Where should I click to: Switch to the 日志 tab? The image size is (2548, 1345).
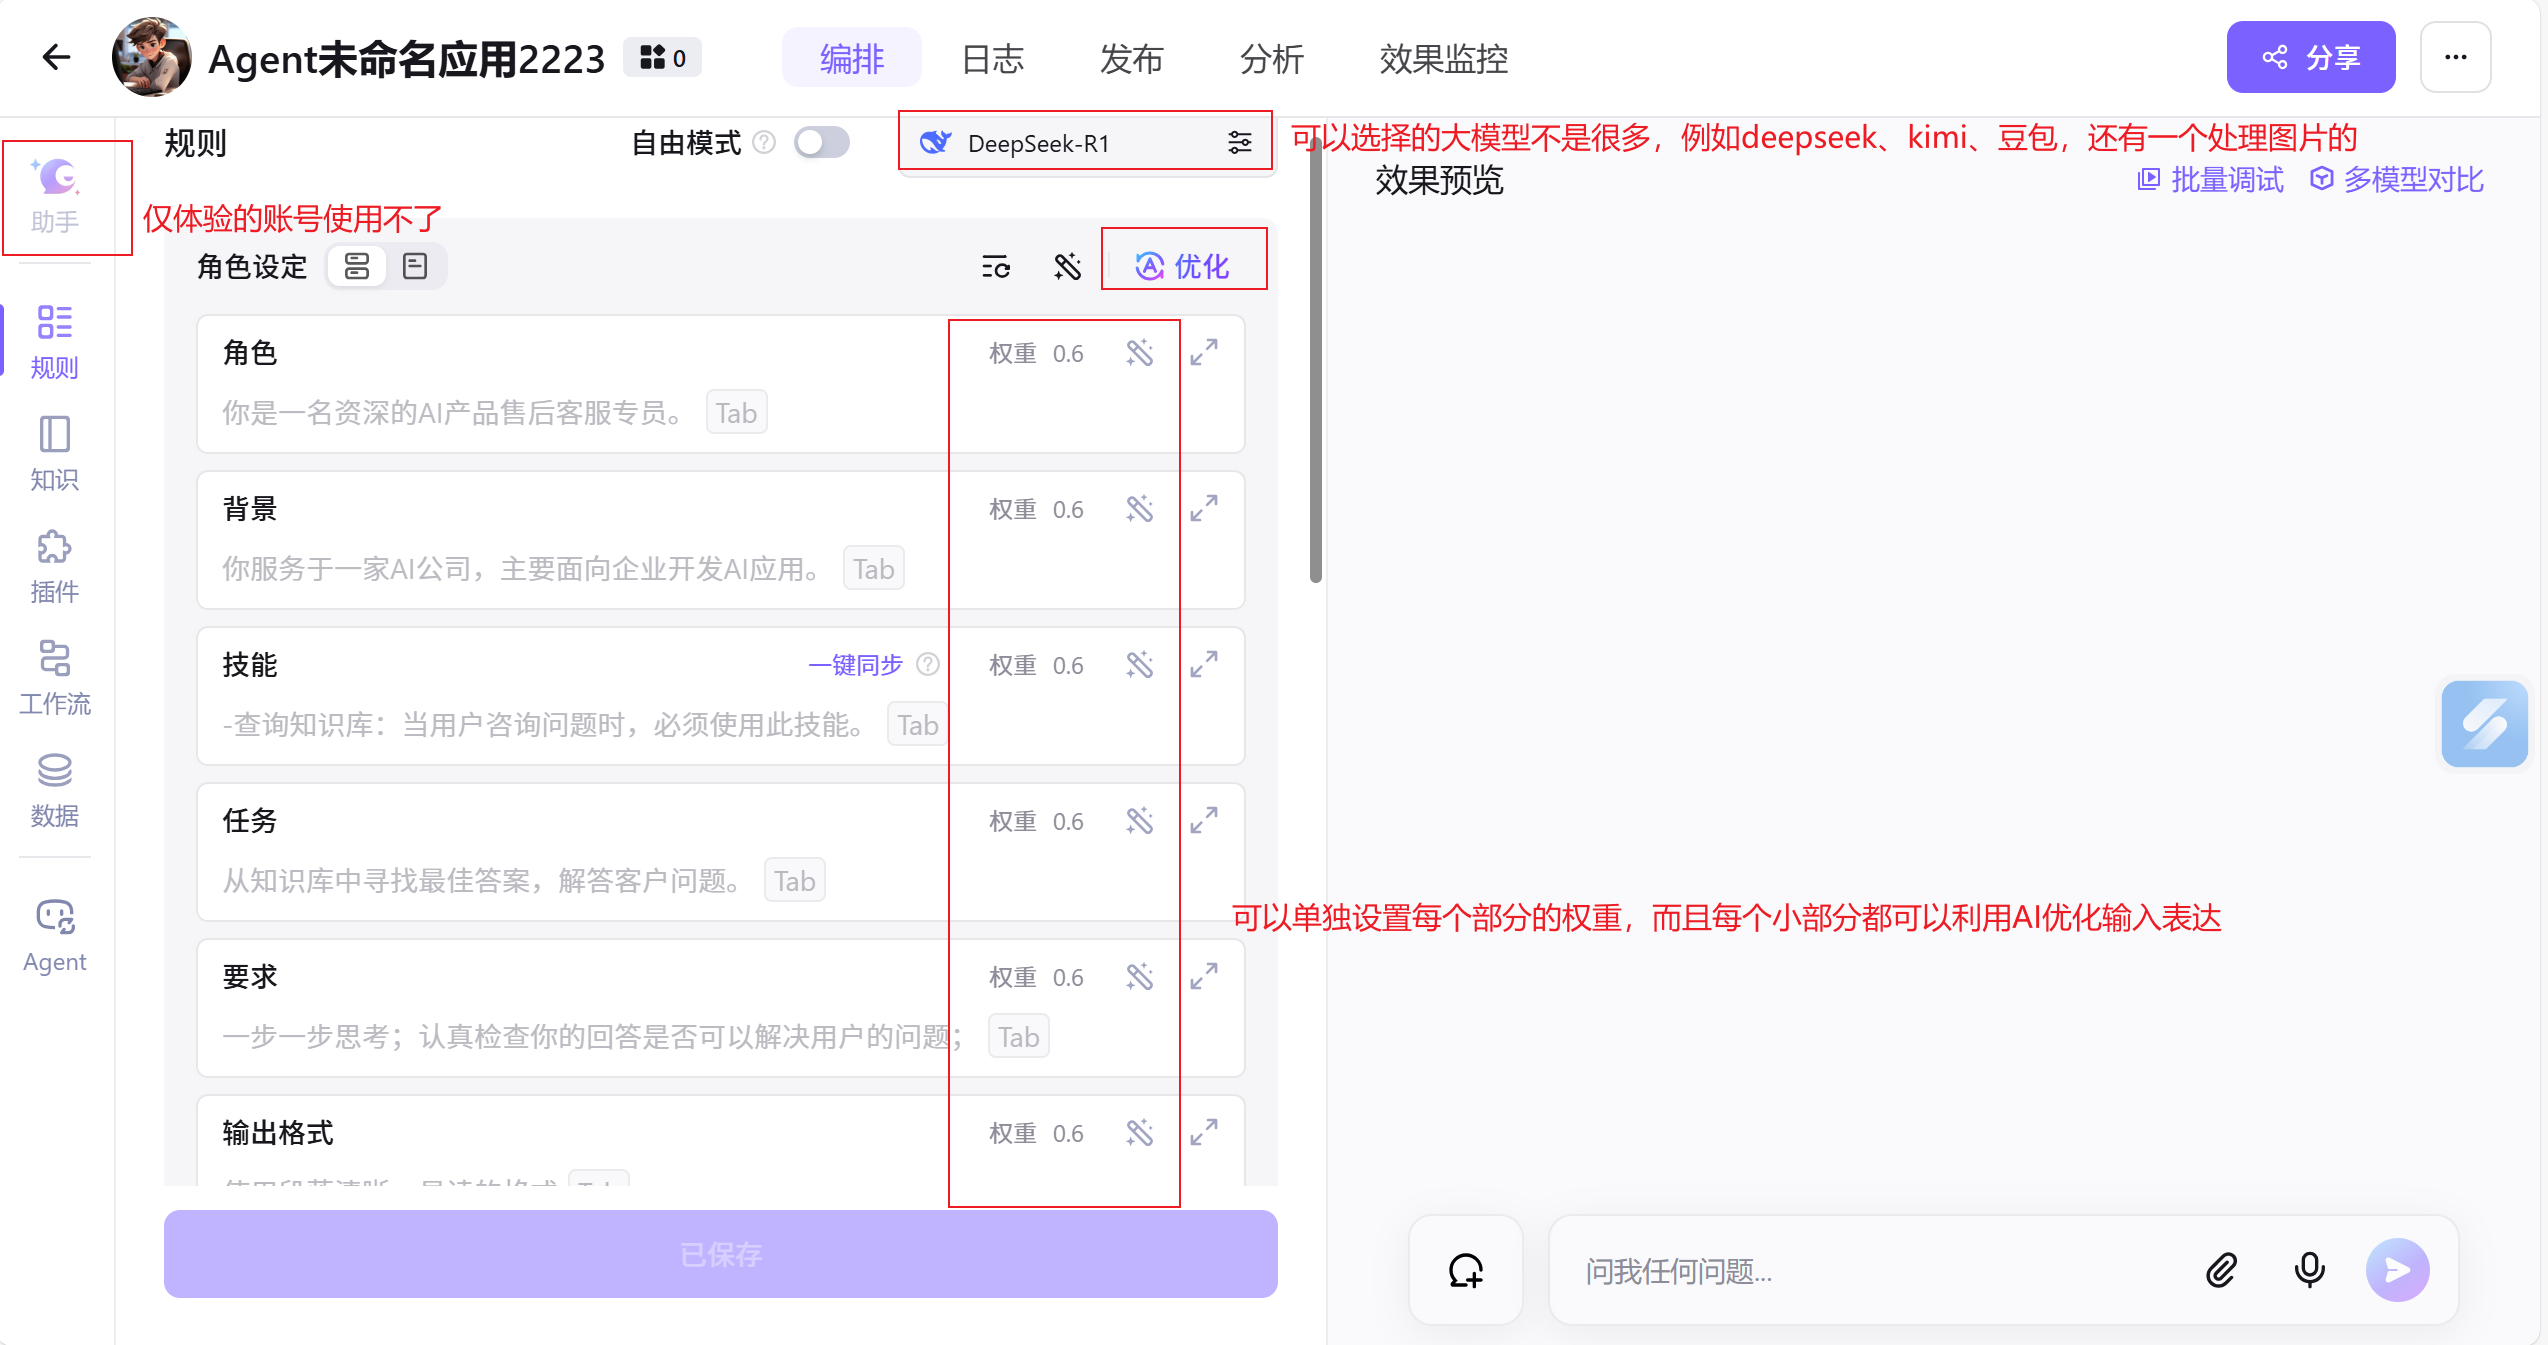(x=992, y=59)
